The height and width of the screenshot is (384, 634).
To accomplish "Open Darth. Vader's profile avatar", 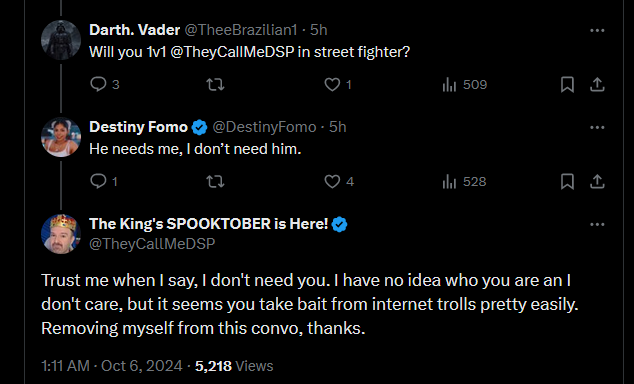I will click(61, 40).
